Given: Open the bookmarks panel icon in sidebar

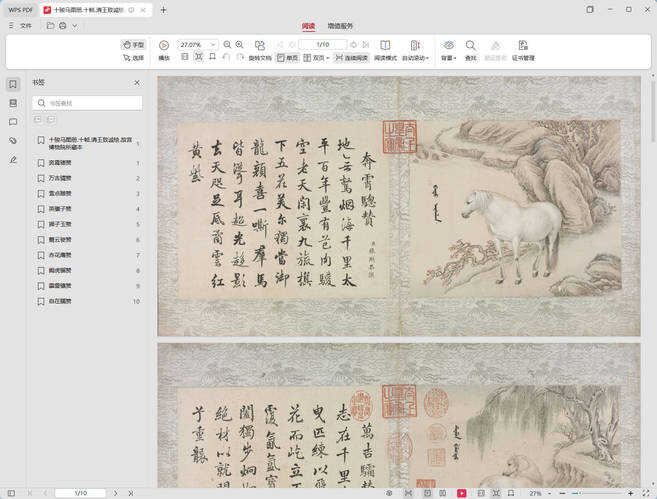Looking at the screenshot, I should coord(13,84).
